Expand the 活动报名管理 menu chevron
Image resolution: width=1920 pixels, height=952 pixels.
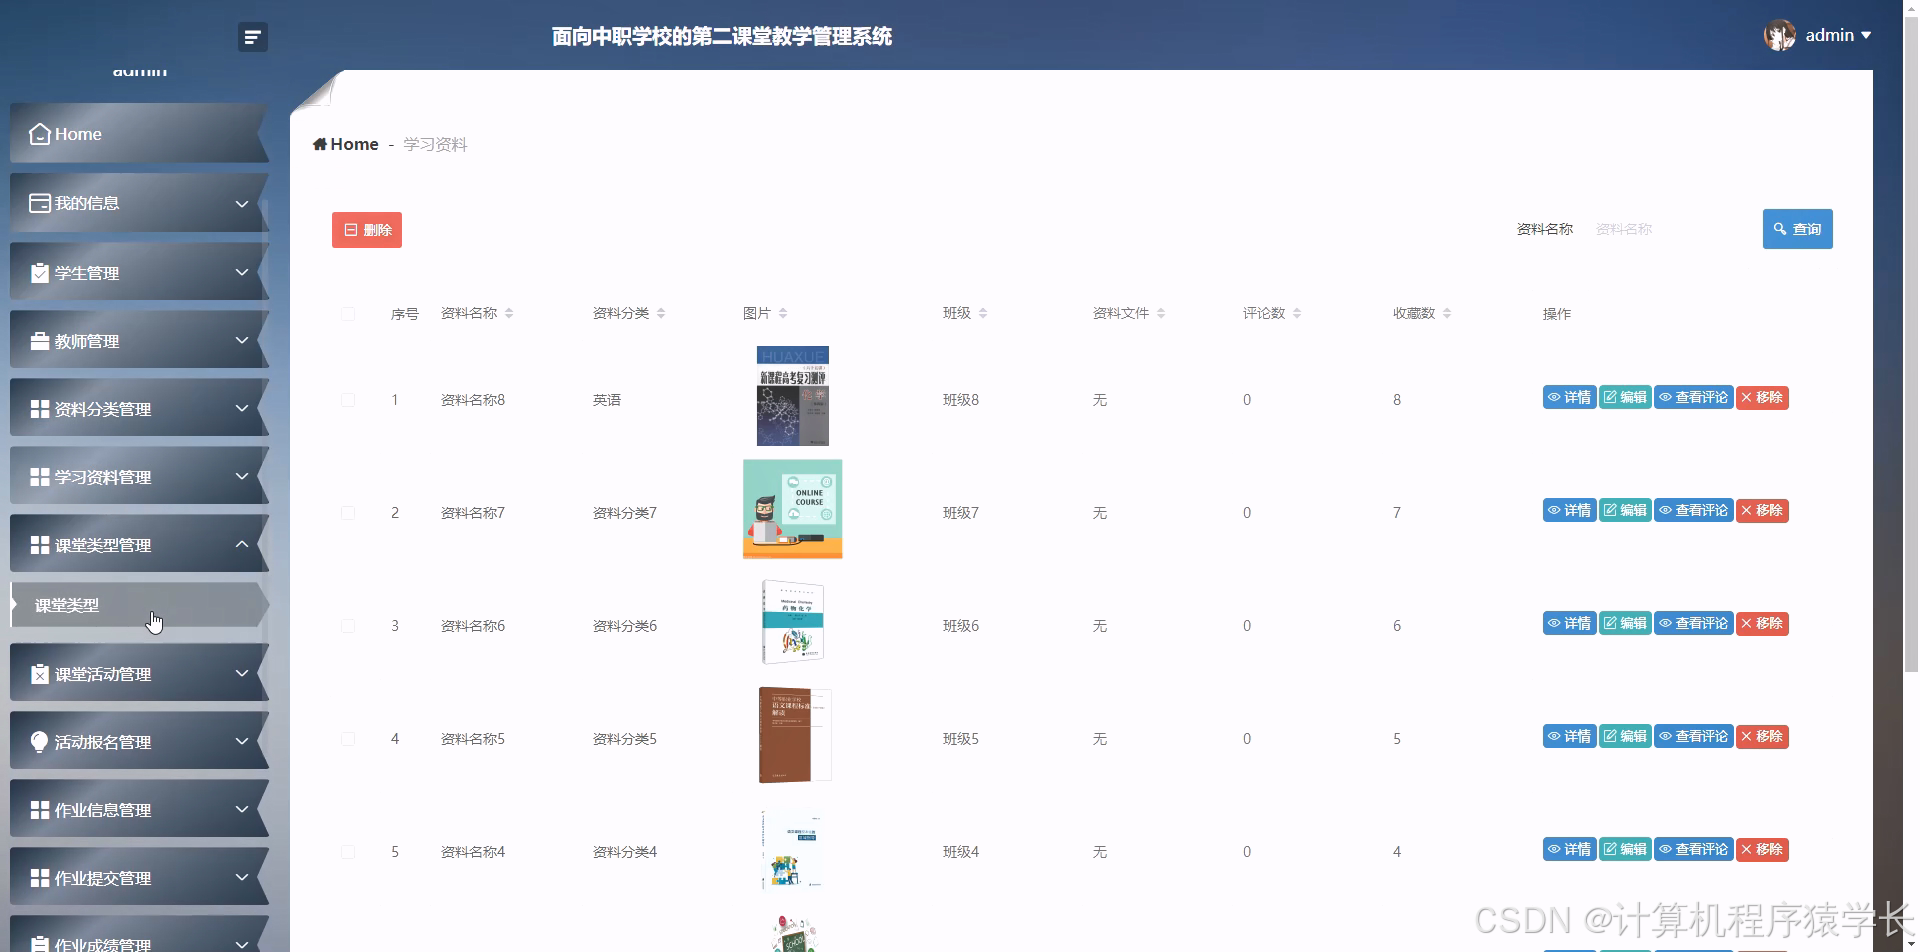(242, 741)
